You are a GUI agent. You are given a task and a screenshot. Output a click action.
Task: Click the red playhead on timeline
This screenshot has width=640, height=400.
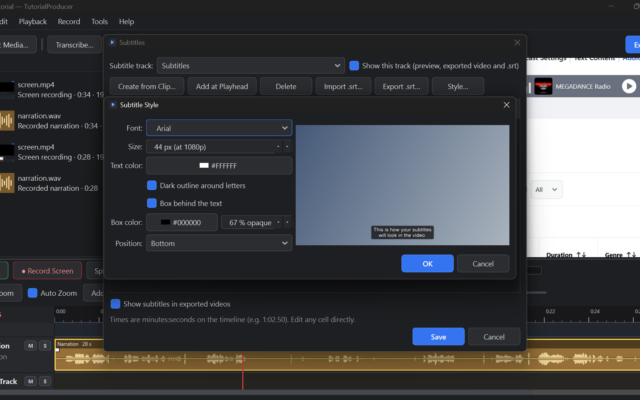coord(243,371)
